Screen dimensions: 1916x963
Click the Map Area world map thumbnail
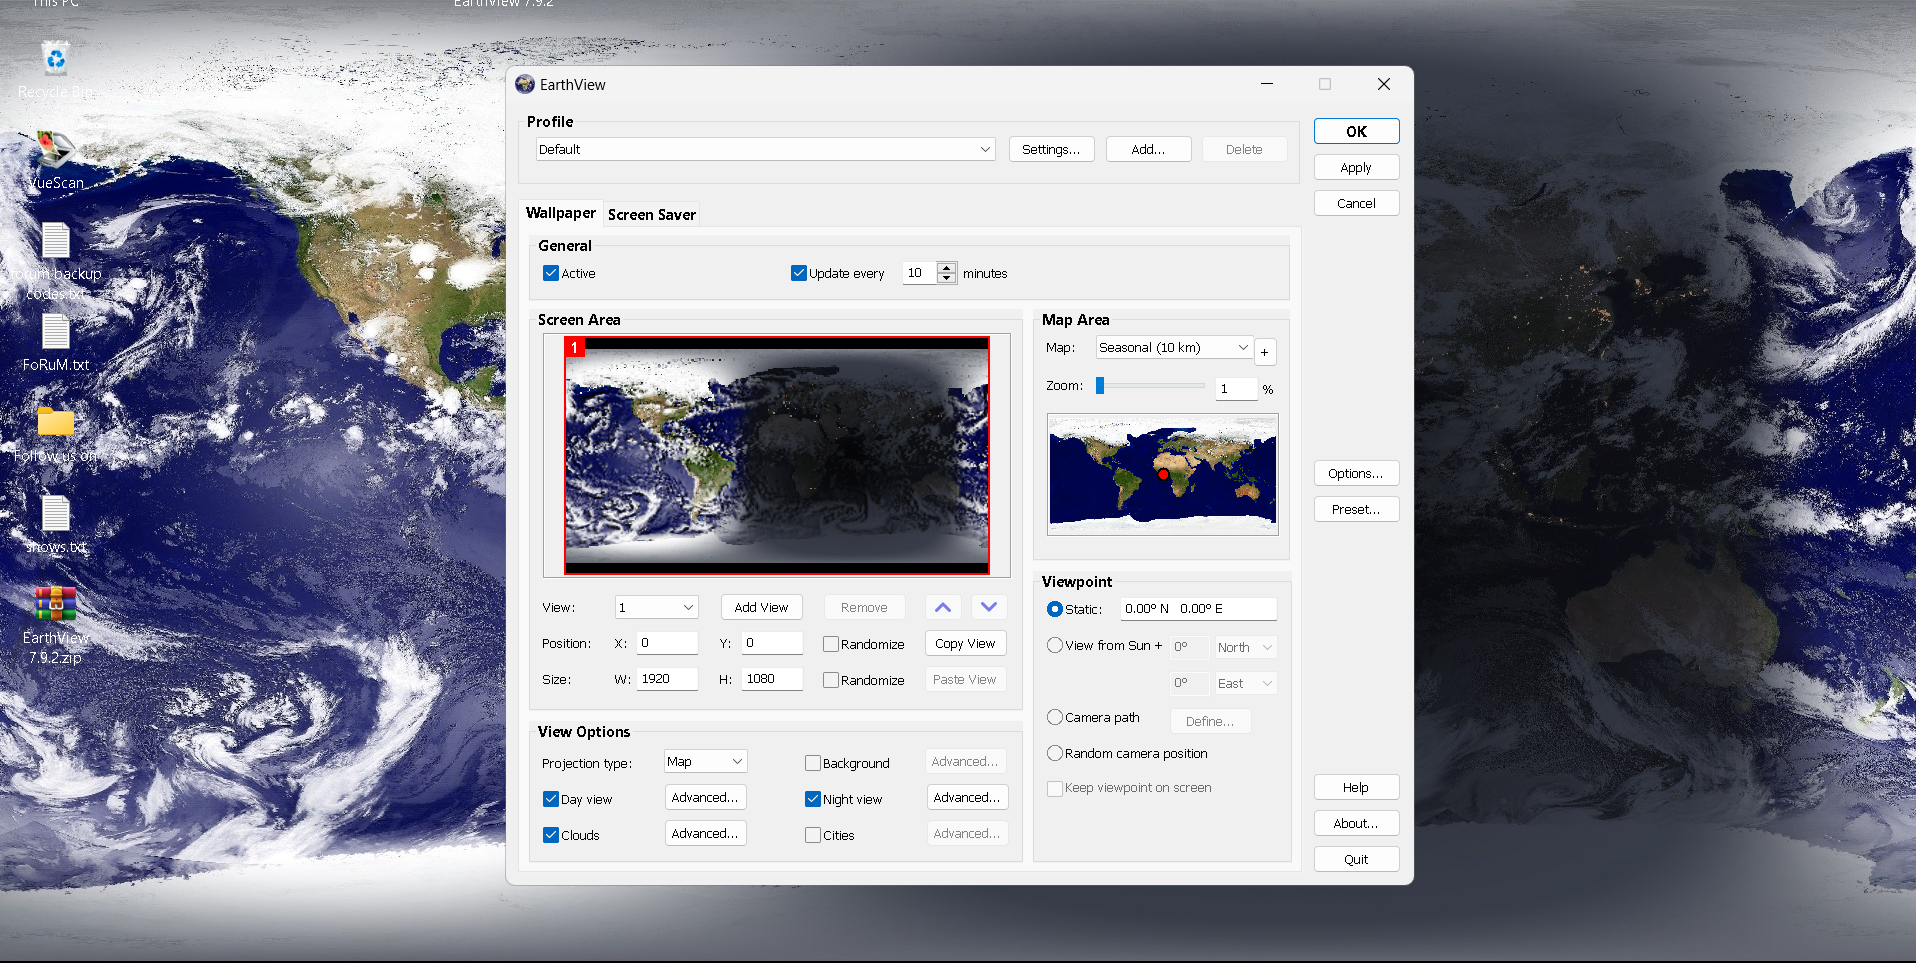pyautogui.click(x=1163, y=474)
